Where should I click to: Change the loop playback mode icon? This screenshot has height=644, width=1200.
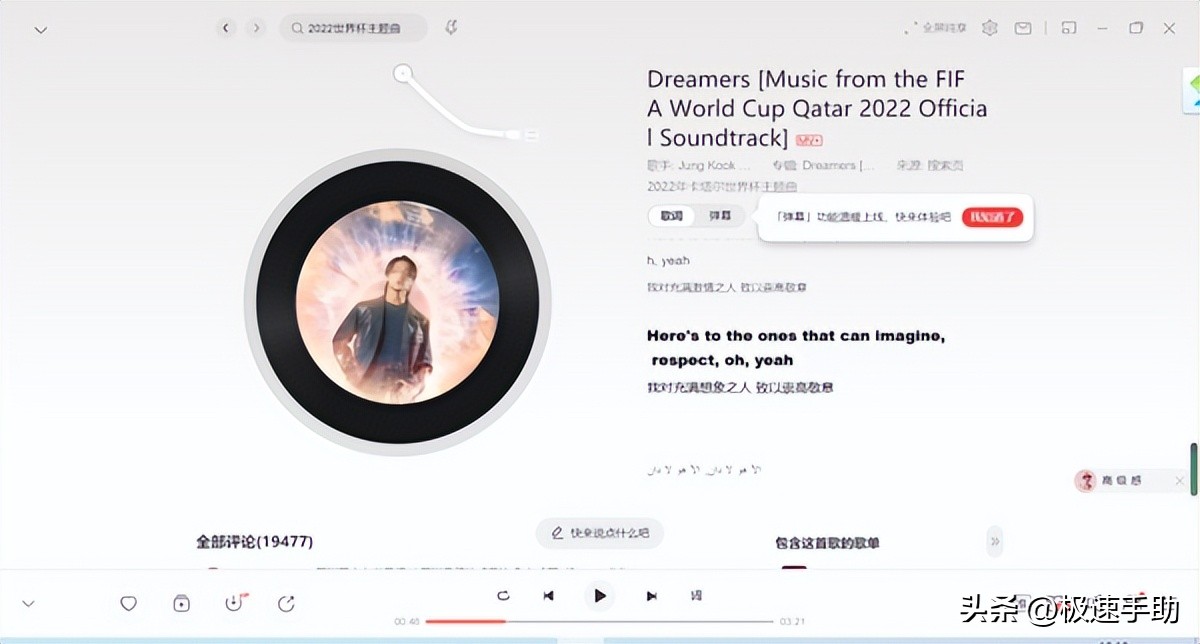tap(503, 595)
